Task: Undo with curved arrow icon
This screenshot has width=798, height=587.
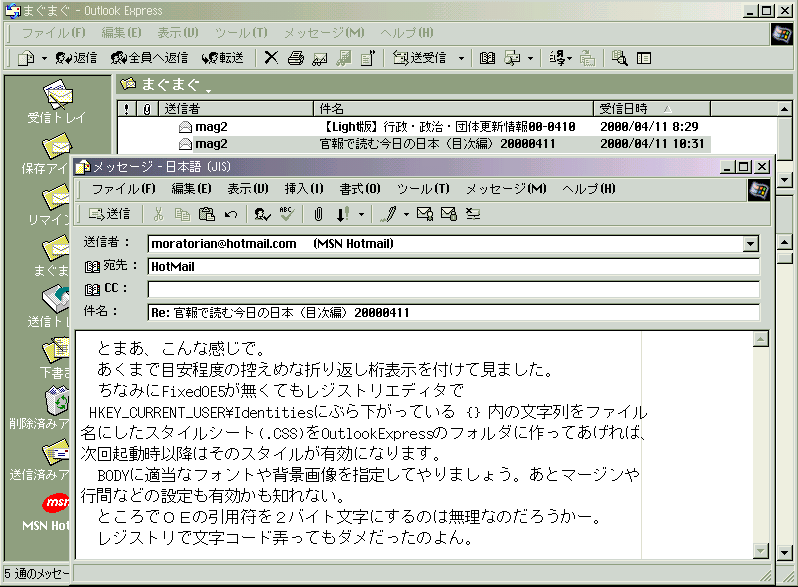Action: (231, 214)
